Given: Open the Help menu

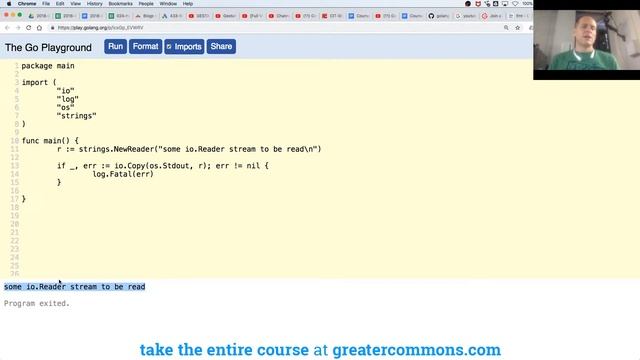Looking at the screenshot, I should click(188, 4).
